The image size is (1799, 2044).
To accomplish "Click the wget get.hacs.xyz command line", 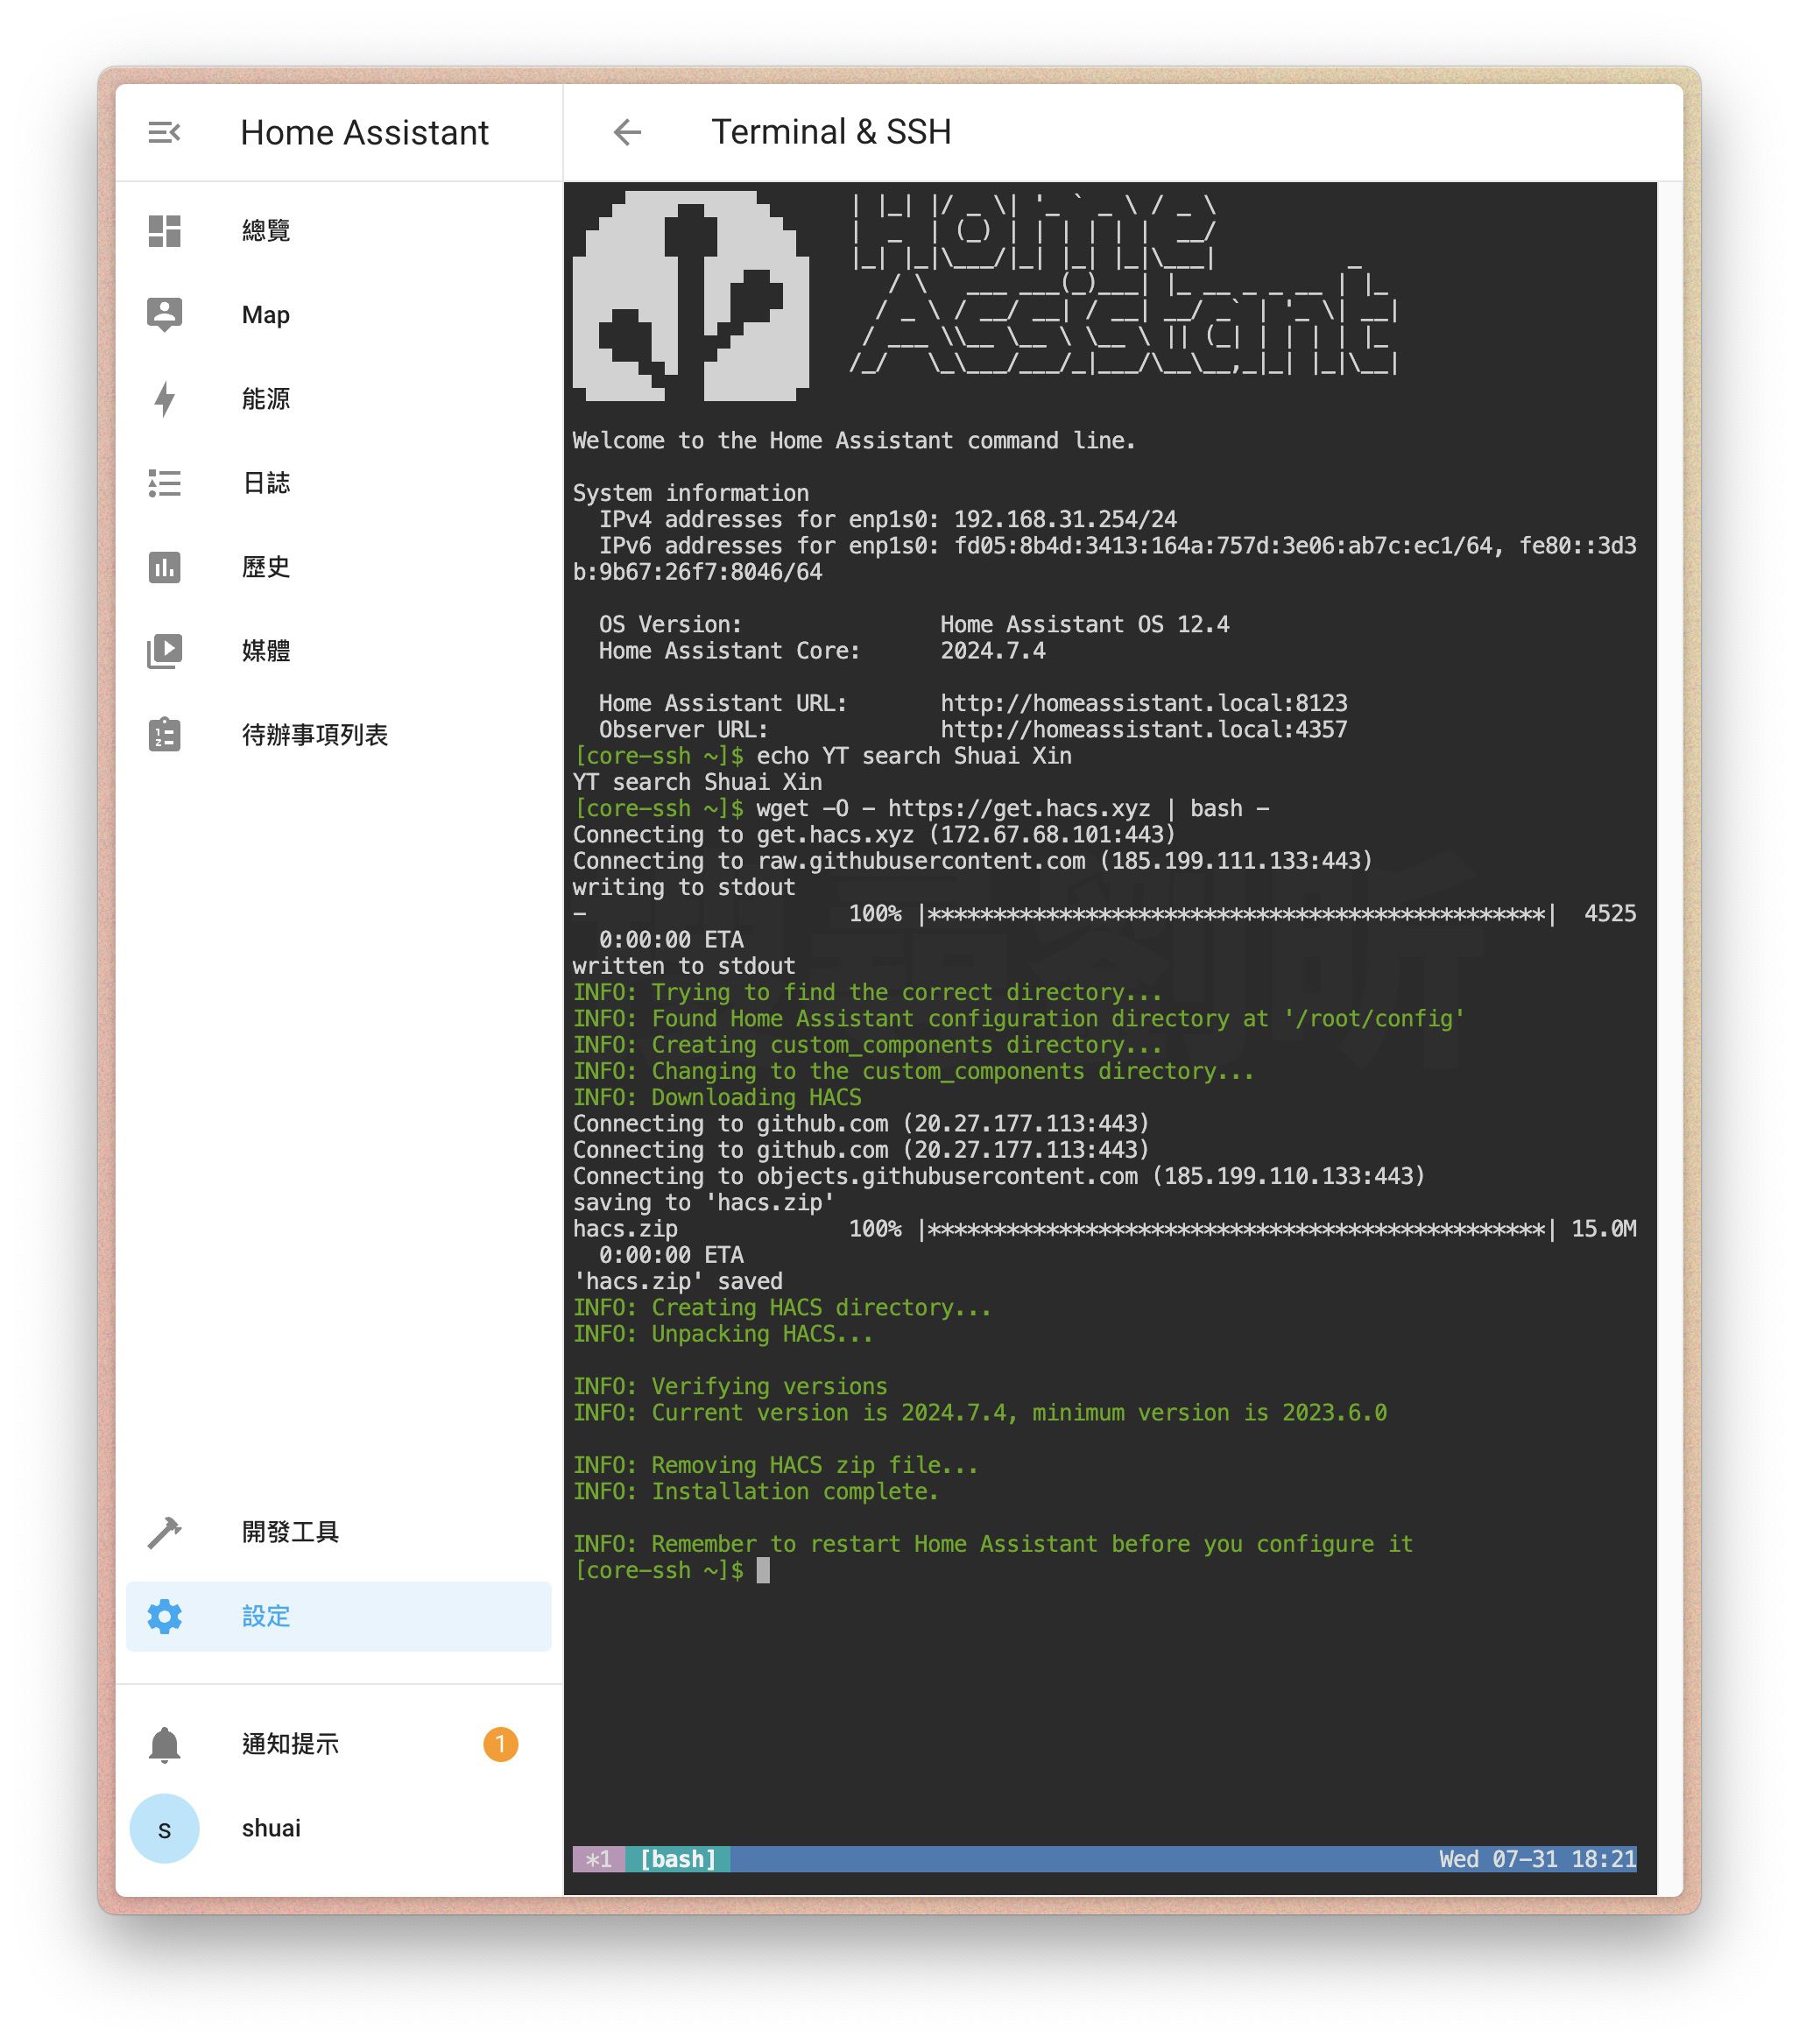I will pos(1012,808).
